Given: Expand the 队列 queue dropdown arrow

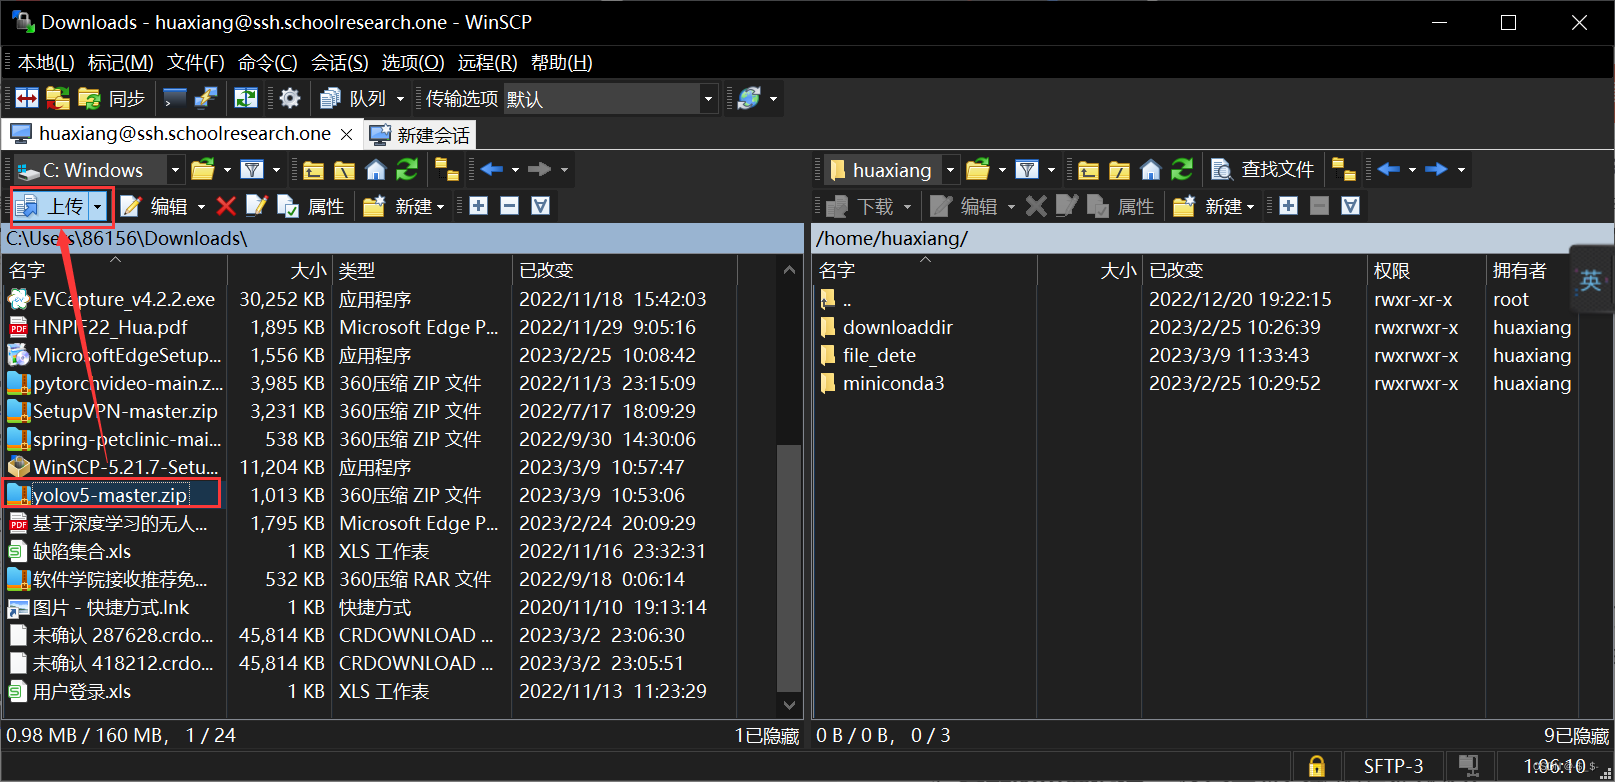Looking at the screenshot, I should (x=400, y=98).
